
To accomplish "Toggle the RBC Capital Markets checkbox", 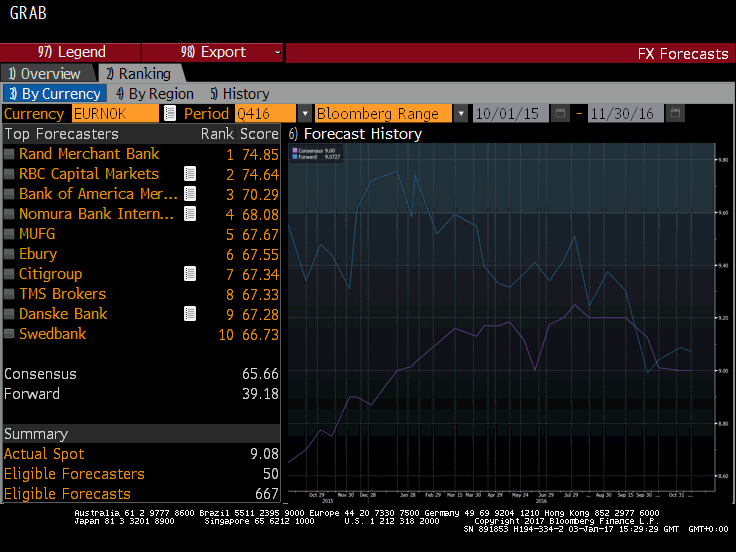I will tap(9, 174).
